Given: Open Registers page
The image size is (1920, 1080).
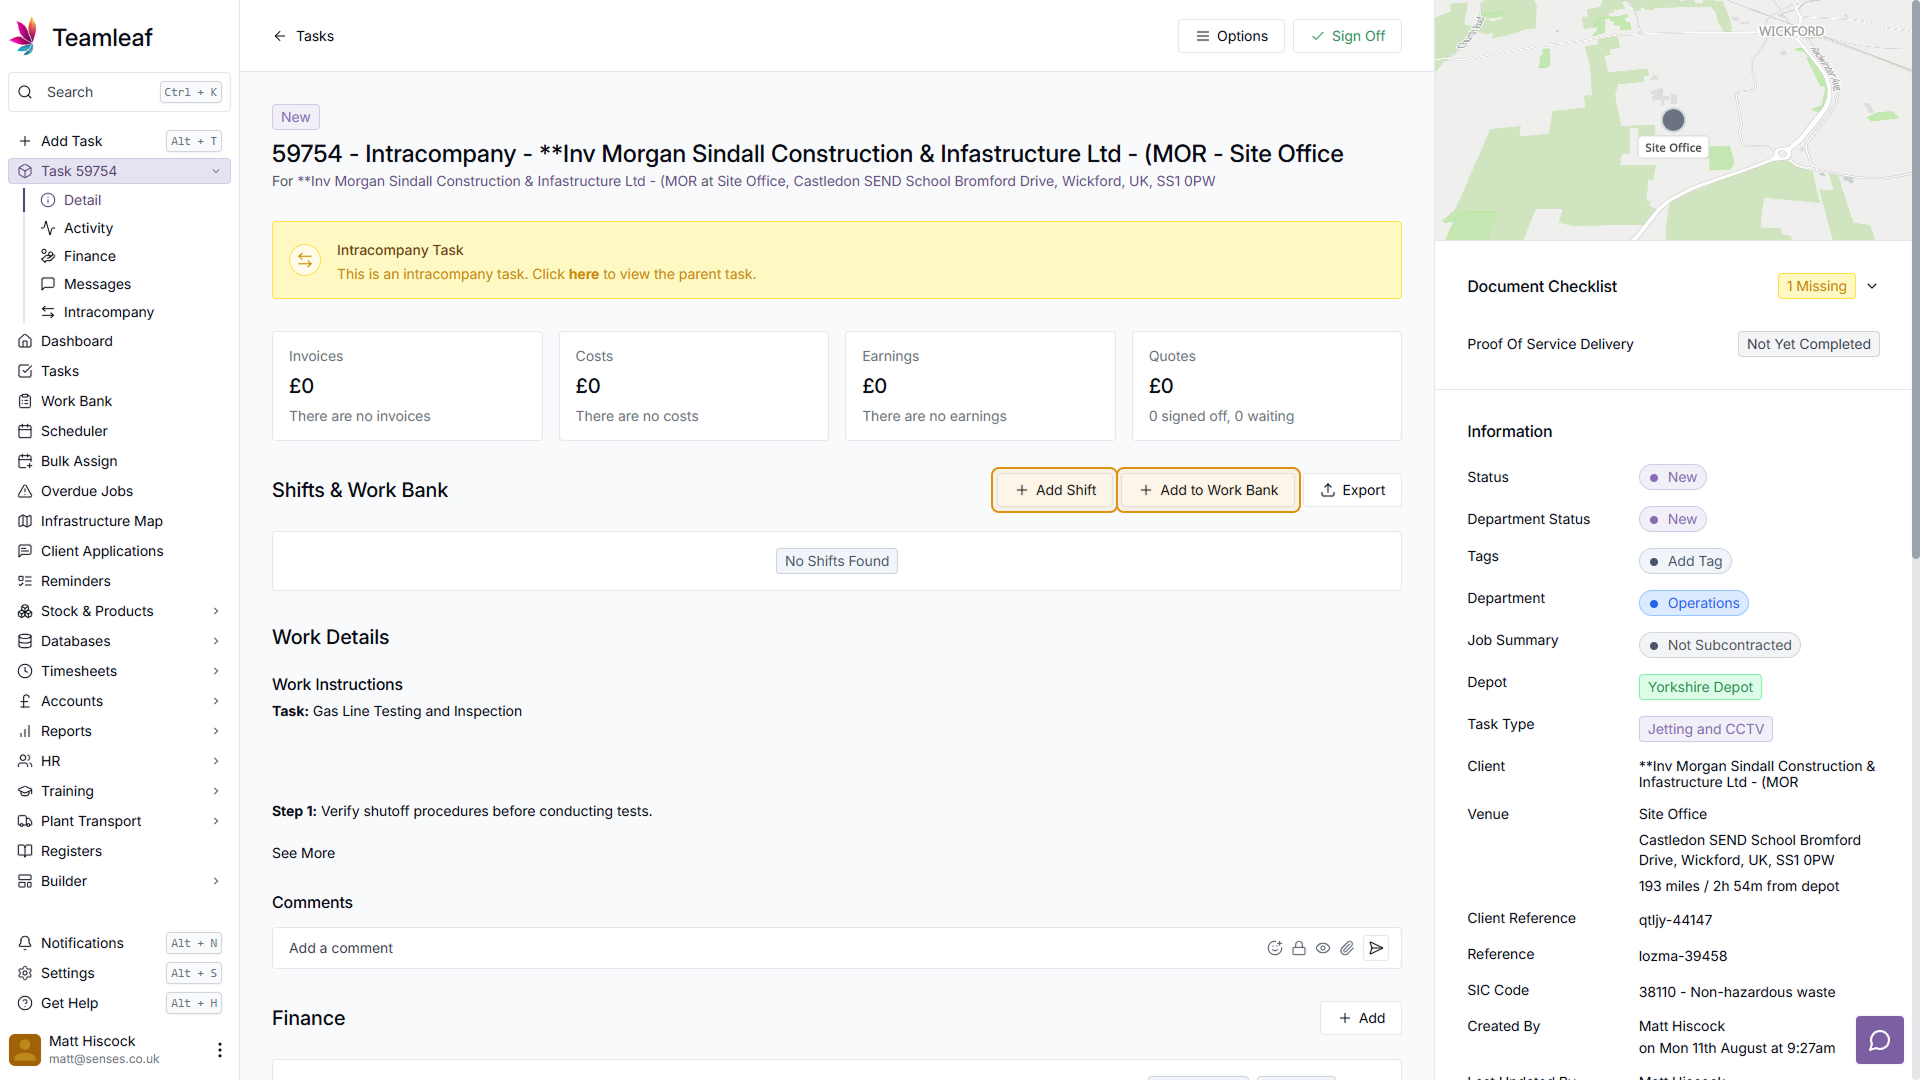Looking at the screenshot, I should point(120,851).
